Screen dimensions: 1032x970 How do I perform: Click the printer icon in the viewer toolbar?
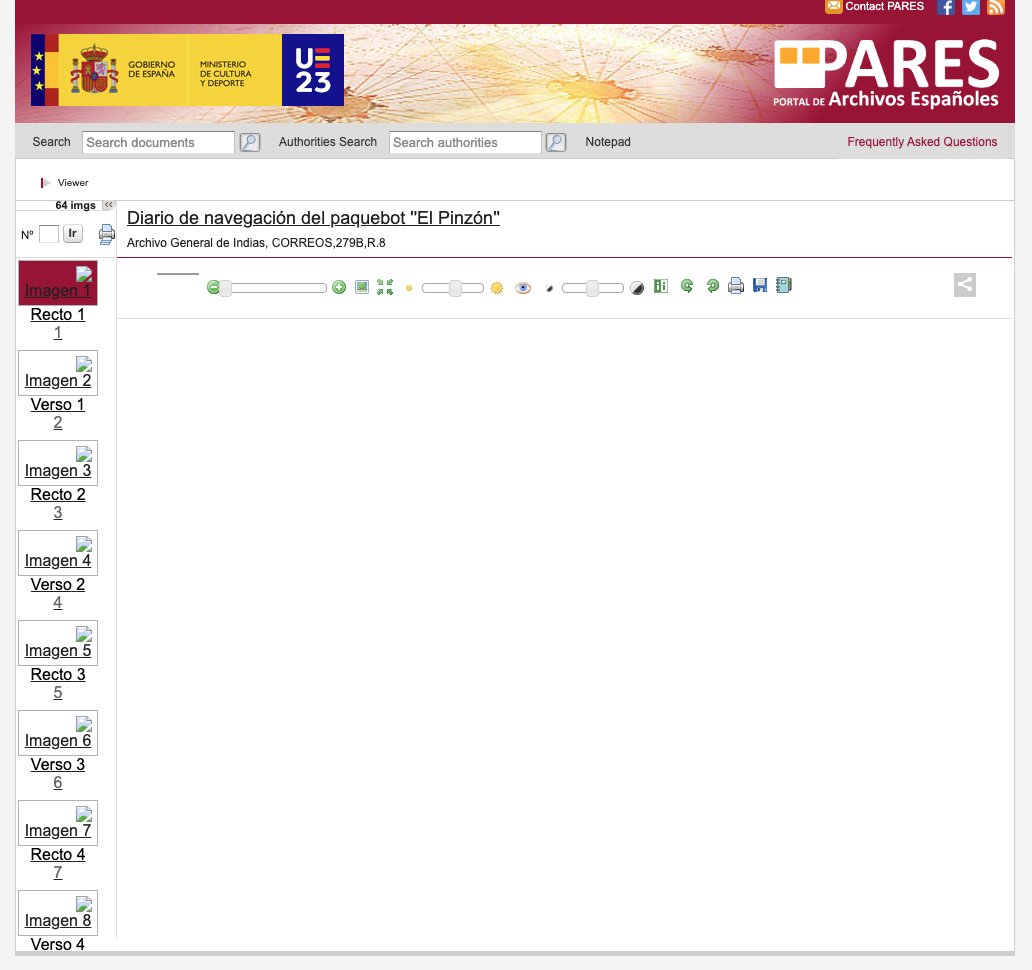pyautogui.click(x=736, y=286)
